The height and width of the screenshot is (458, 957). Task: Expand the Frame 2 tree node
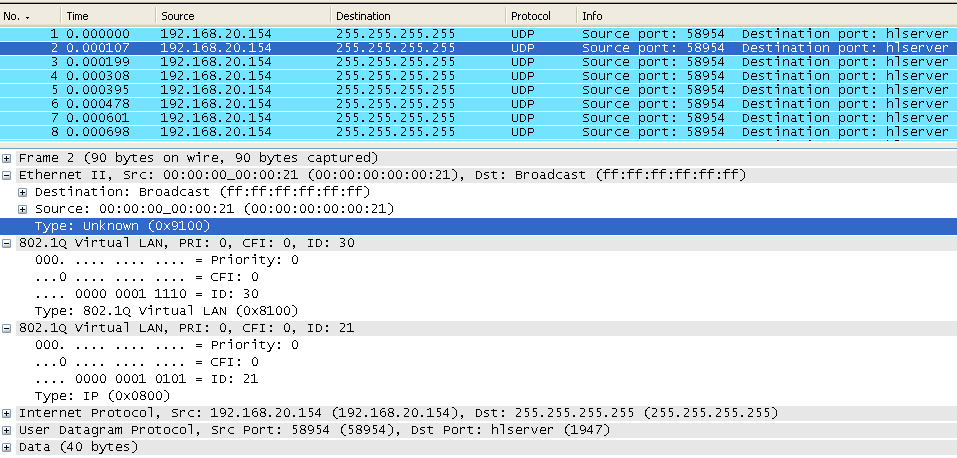(7, 158)
